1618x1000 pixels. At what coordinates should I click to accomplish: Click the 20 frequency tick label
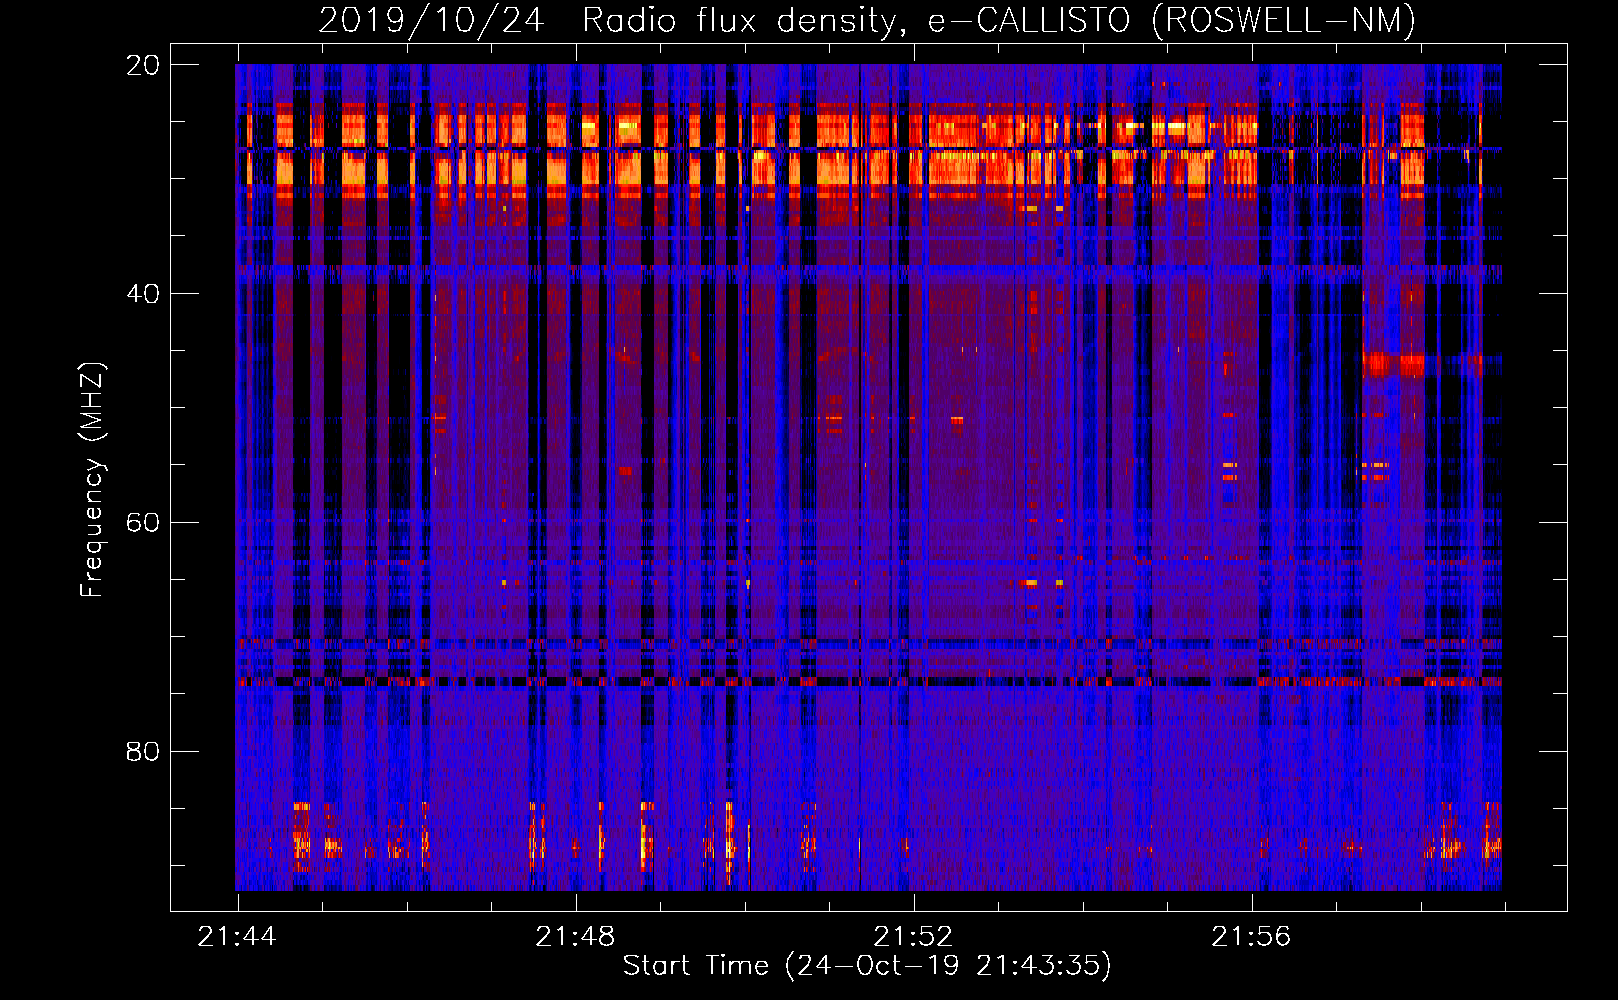click(143, 65)
